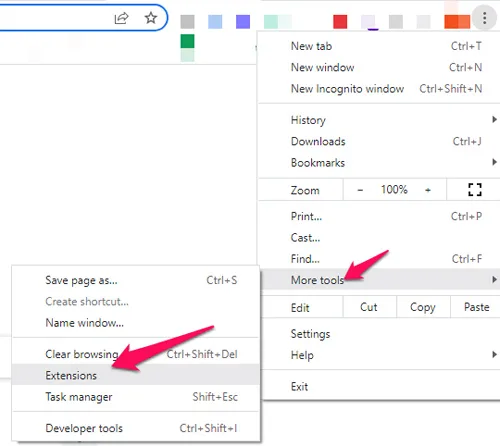Choose Save page as... in submenu
This screenshot has width=500, height=446.
[x=136, y=280]
